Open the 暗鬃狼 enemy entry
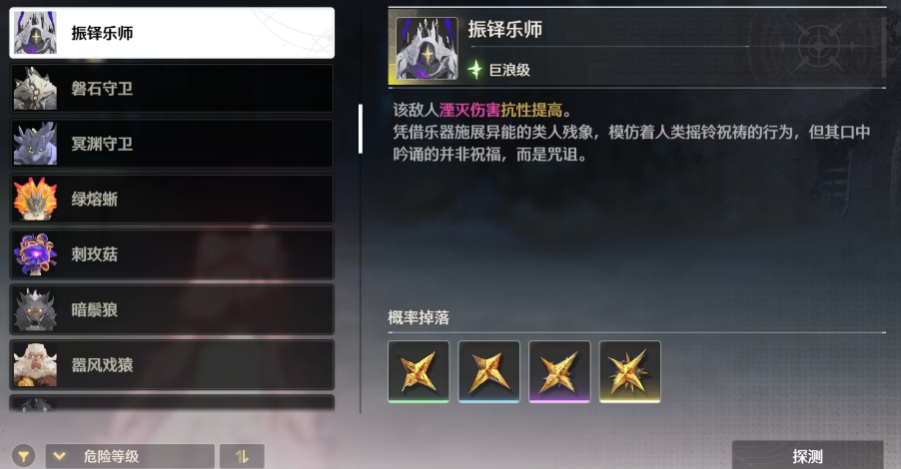Viewport: 901px width, 469px height. click(x=172, y=309)
